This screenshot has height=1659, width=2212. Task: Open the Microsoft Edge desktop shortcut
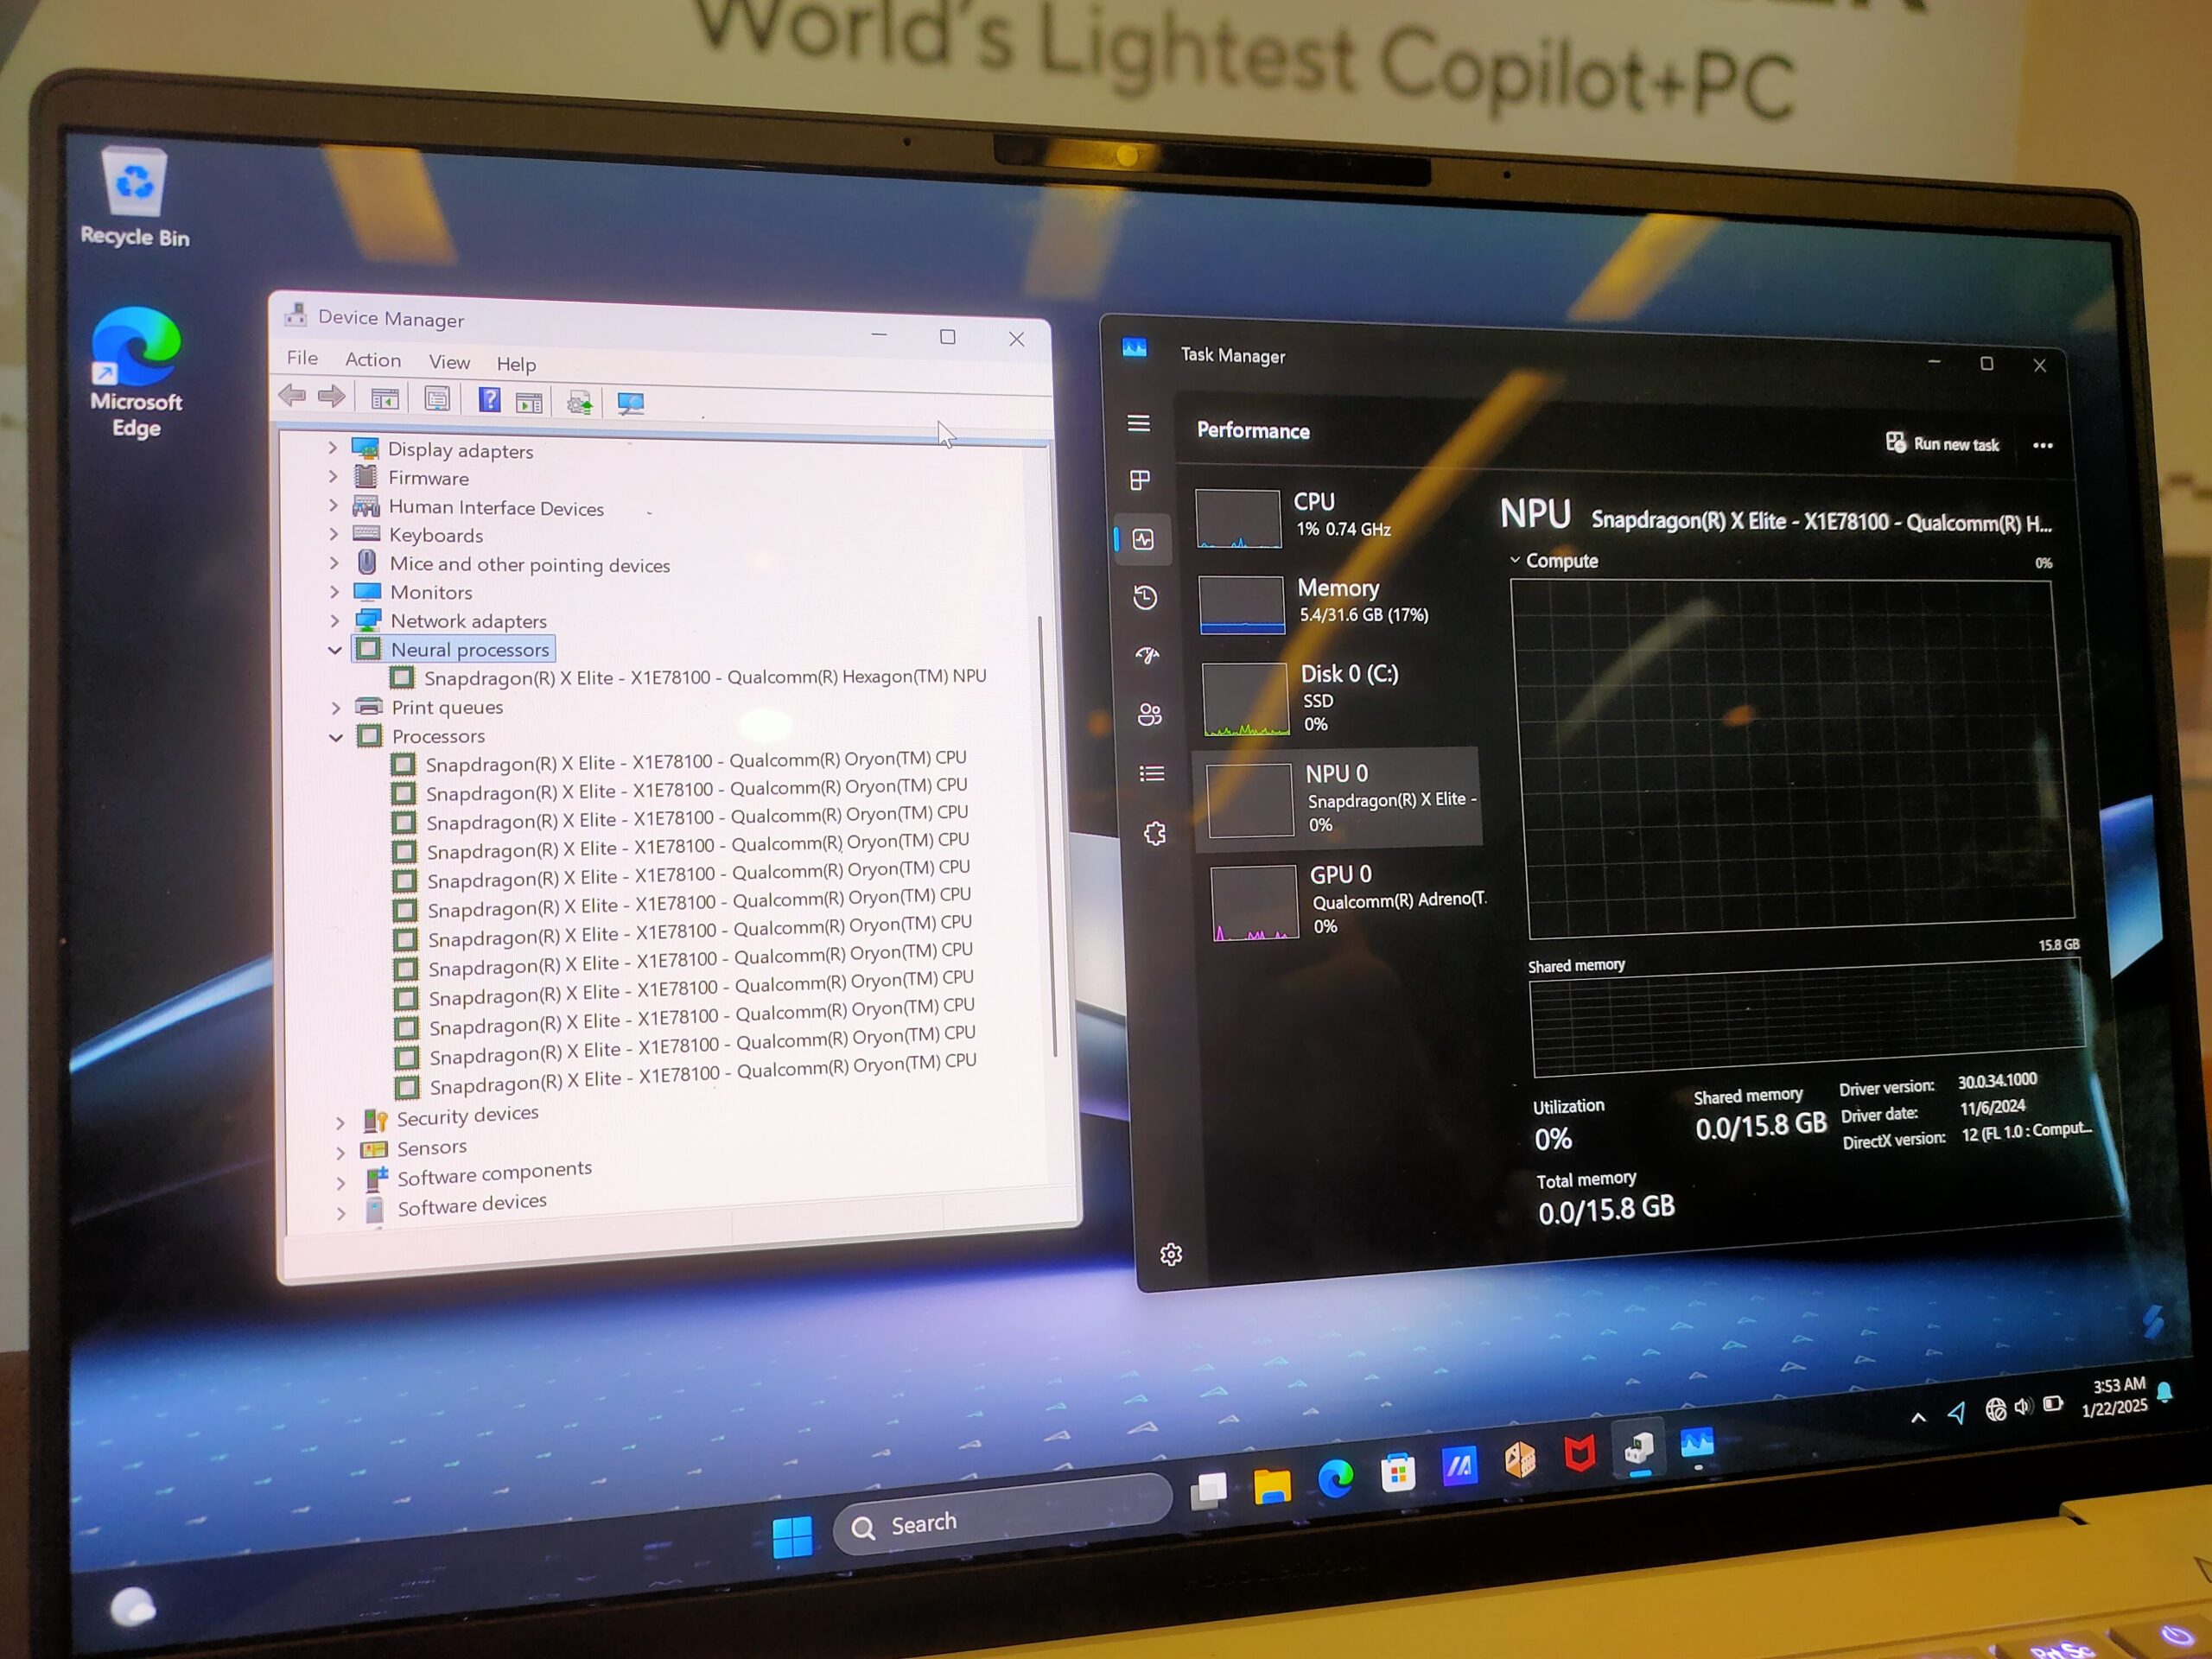click(x=136, y=372)
